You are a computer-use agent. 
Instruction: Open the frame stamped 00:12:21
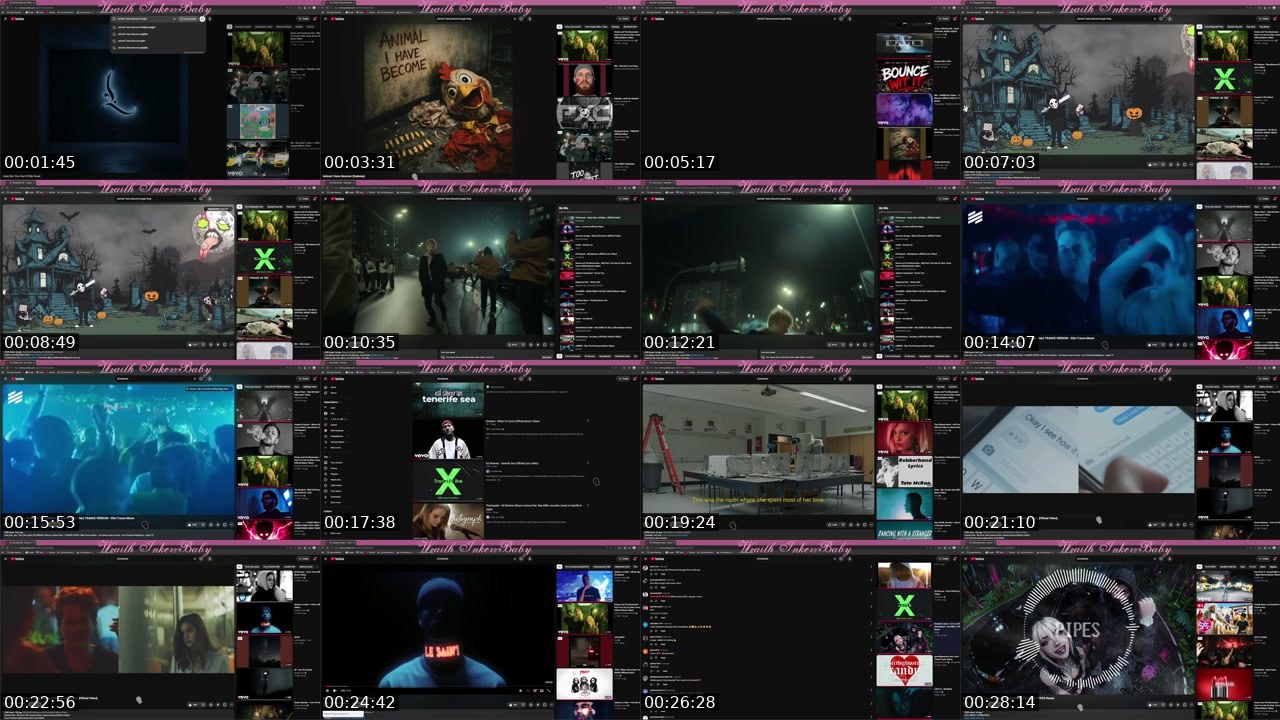(800, 270)
